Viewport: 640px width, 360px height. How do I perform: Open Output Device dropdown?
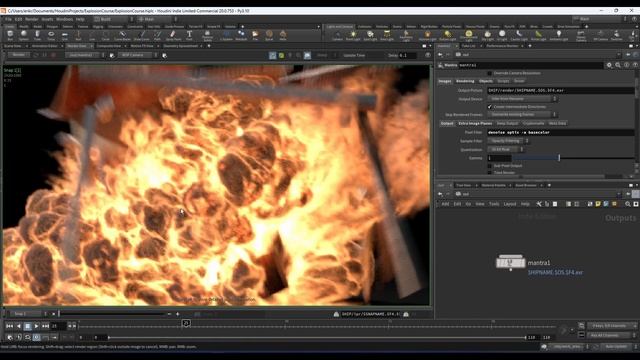(x=522, y=99)
